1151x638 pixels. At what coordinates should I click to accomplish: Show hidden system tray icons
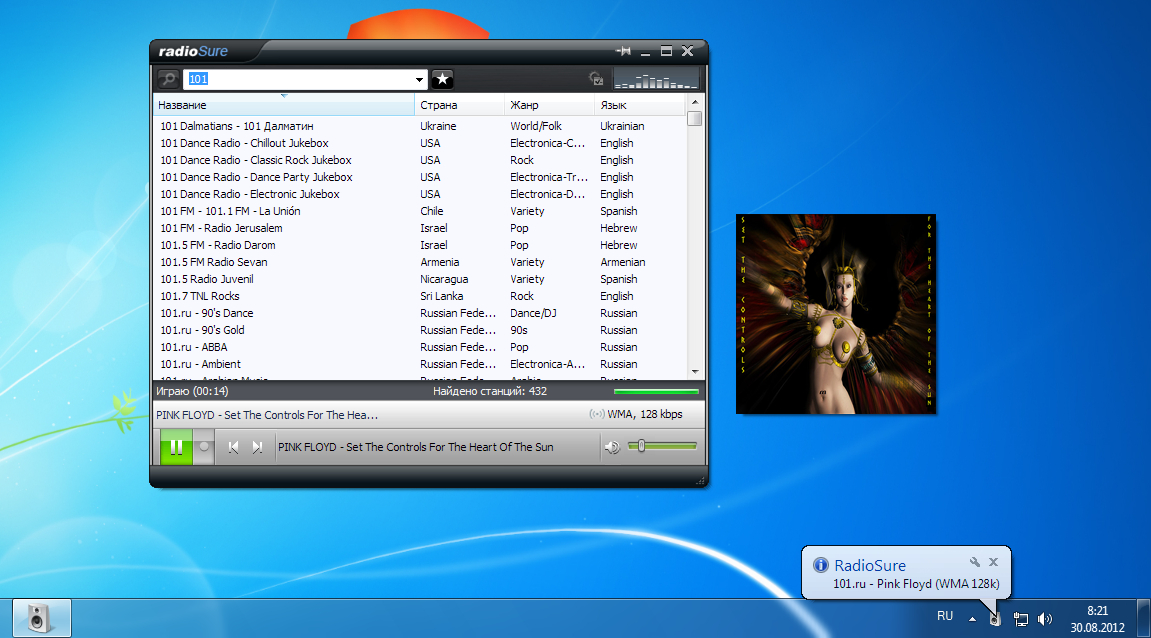pos(972,619)
